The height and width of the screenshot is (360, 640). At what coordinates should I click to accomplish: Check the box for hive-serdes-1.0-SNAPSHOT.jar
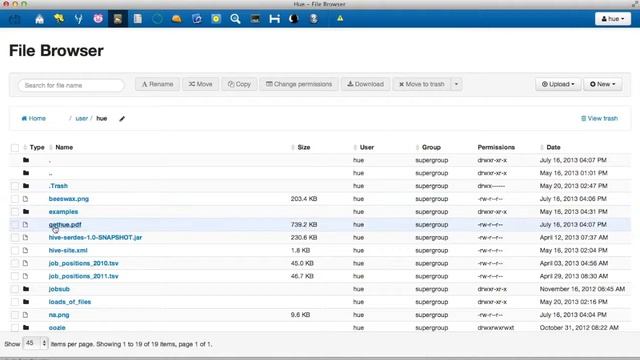click(x=15, y=238)
